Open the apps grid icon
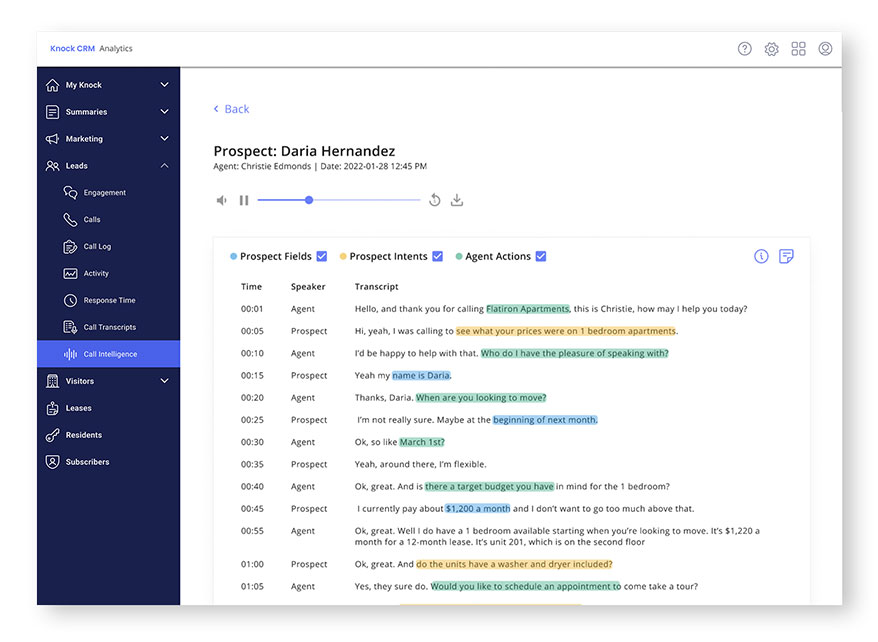878x642 pixels. [x=798, y=49]
